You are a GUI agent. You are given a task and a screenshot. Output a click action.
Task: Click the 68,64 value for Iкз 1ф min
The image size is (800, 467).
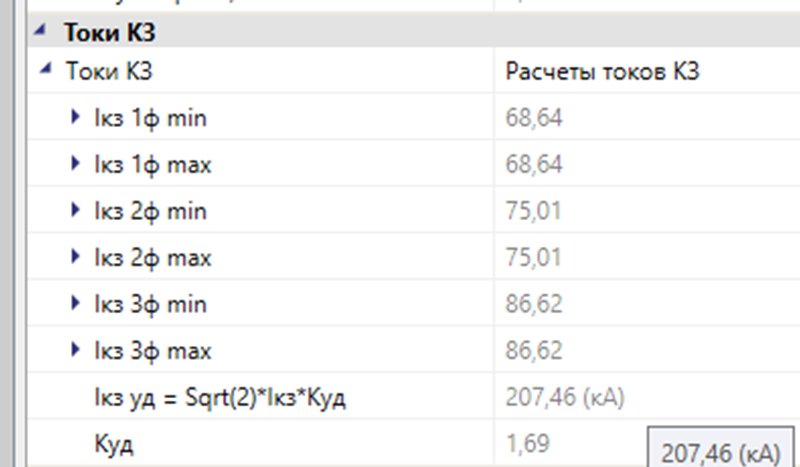pyautogui.click(x=535, y=119)
